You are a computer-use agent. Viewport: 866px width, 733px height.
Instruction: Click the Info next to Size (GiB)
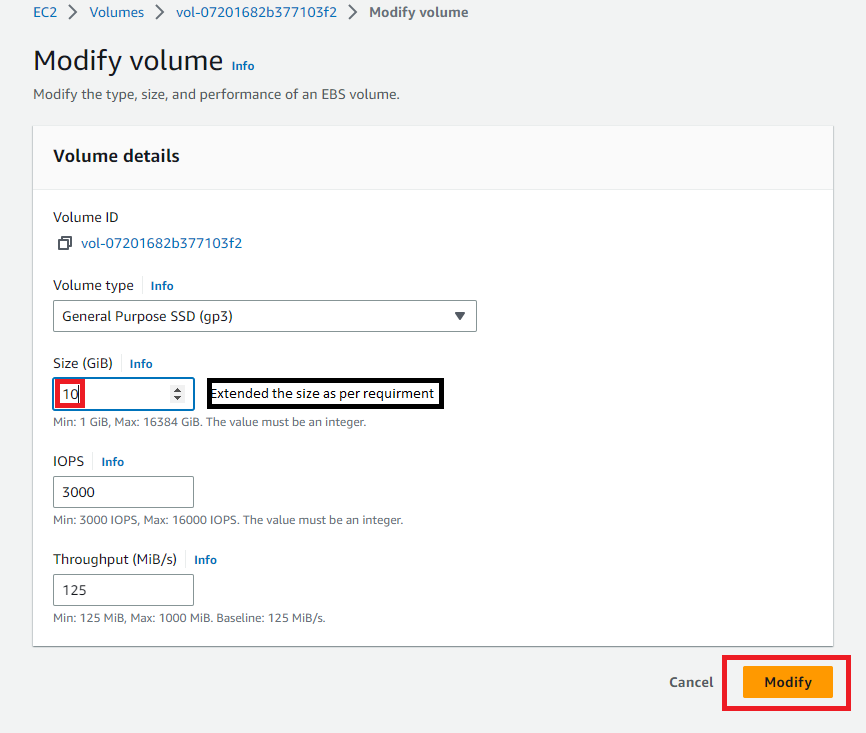pyautogui.click(x=140, y=363)
